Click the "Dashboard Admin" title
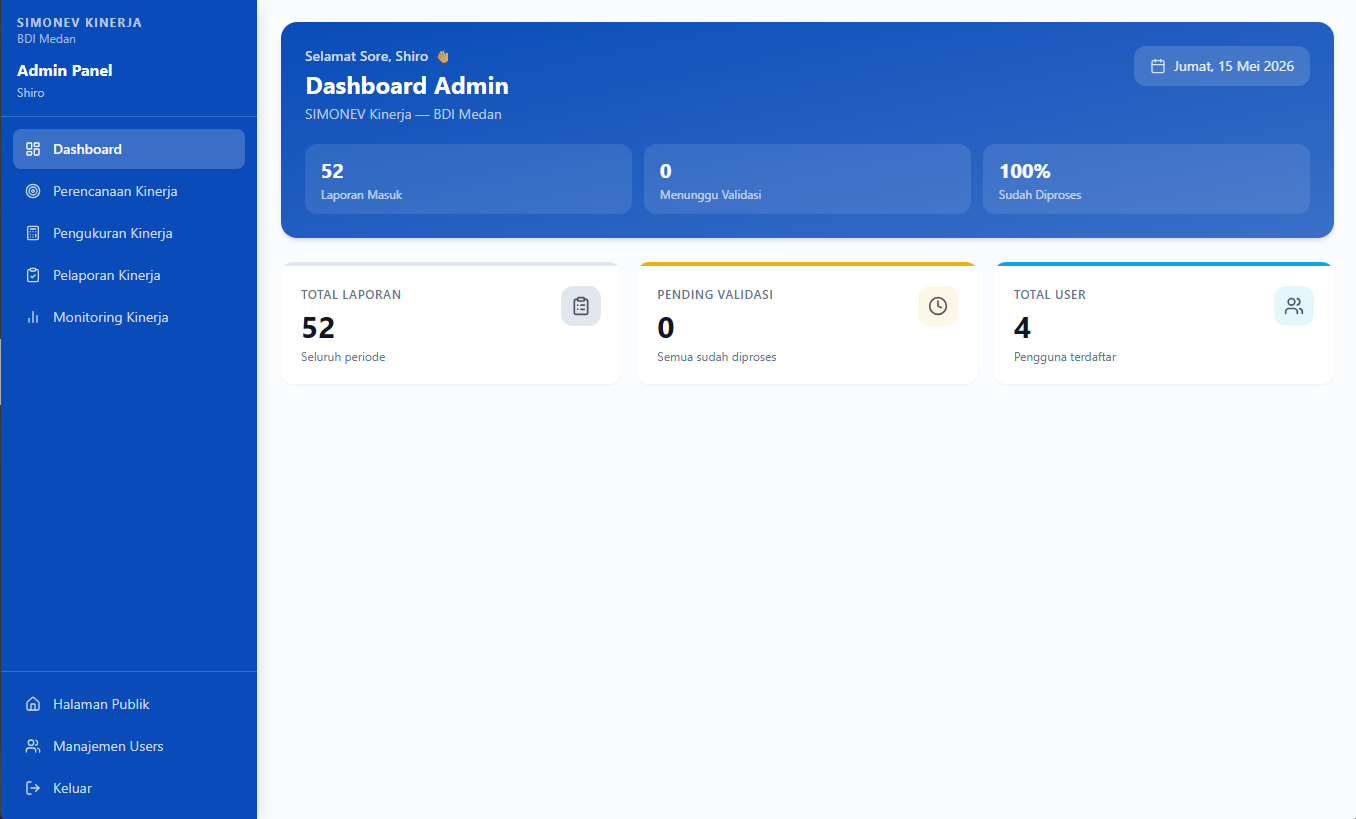Screen dimensions: 1356x819 pos(407,86)
